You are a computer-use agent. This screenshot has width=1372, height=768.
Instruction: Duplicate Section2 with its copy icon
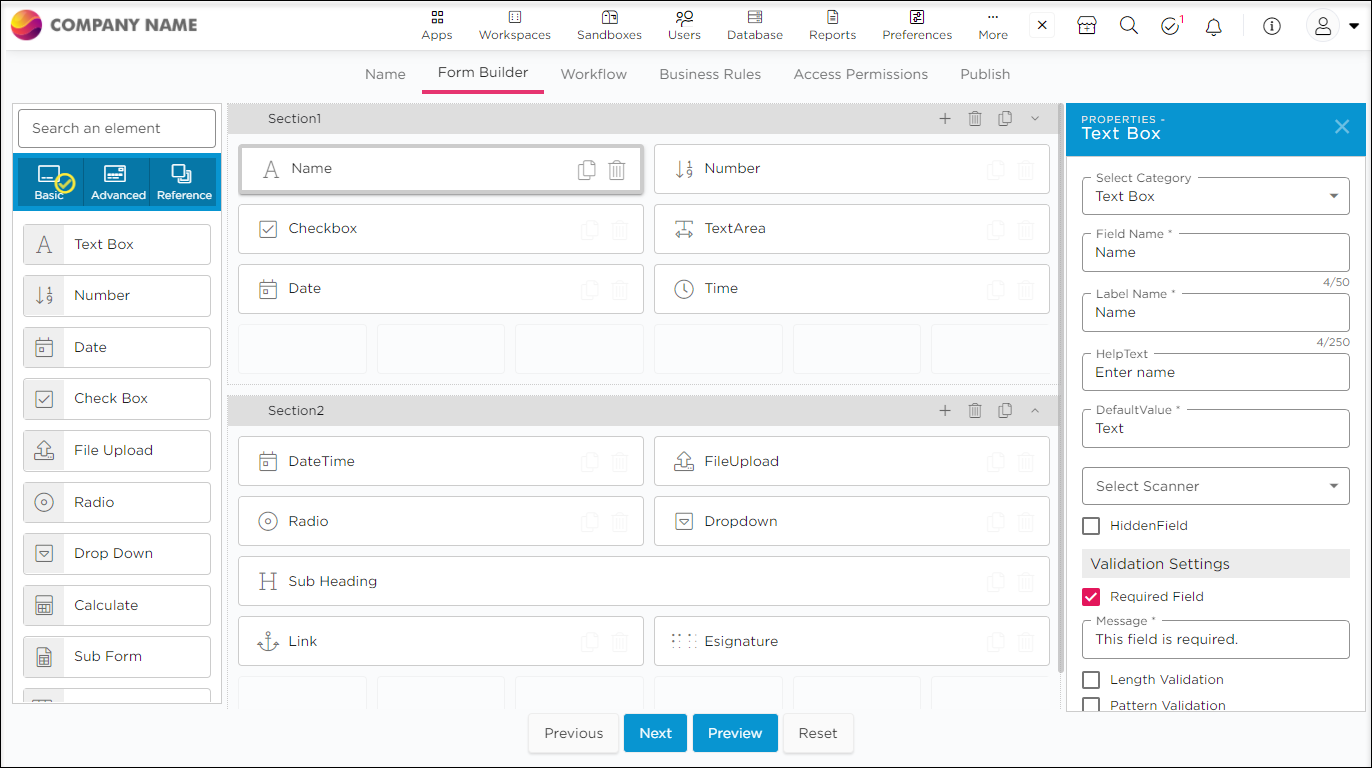pos(1005,411)
